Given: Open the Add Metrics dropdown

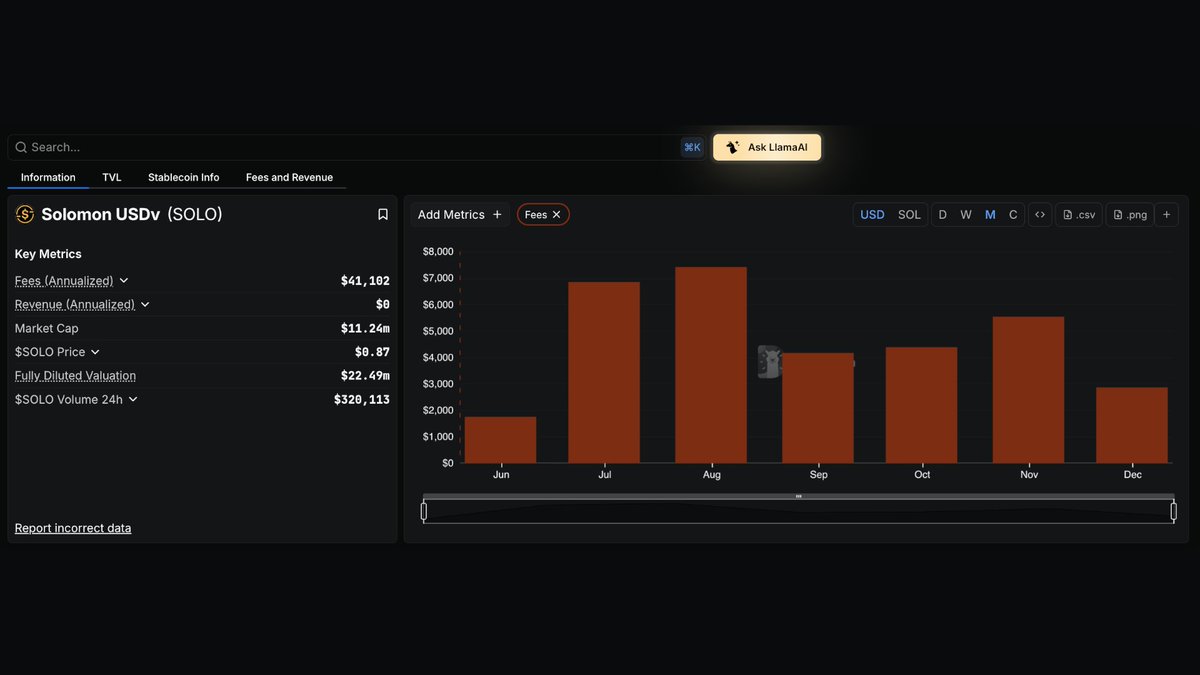Looking at the screenshot, I should tap(460, 215).
